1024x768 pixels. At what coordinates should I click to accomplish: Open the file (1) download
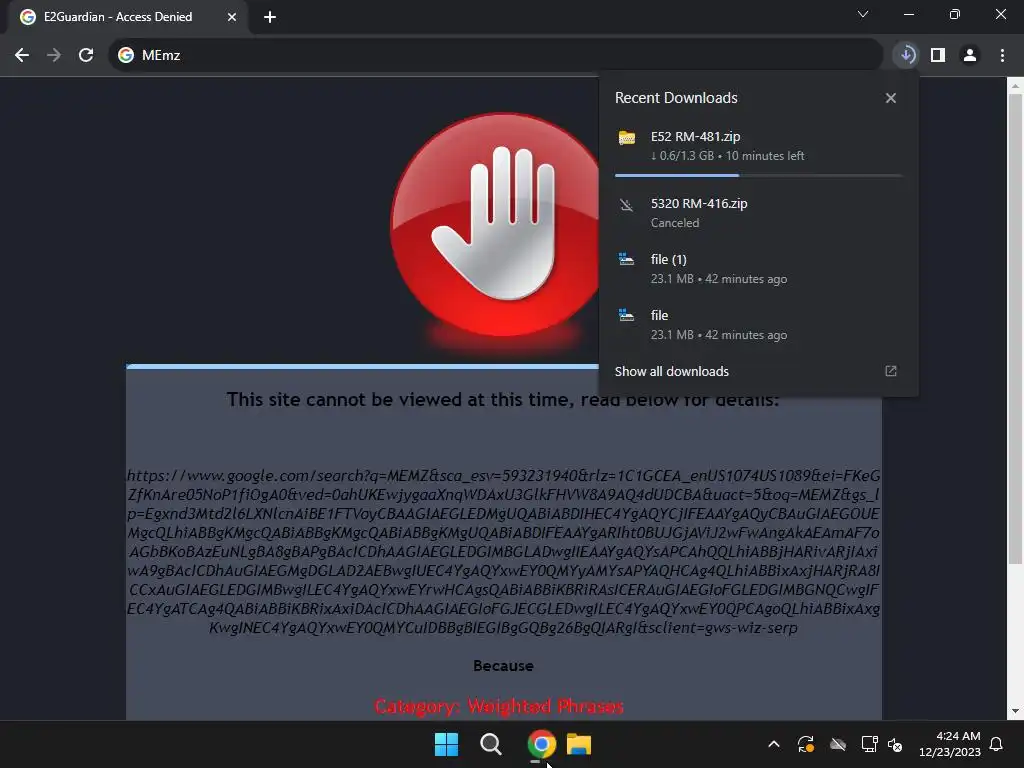758,268
